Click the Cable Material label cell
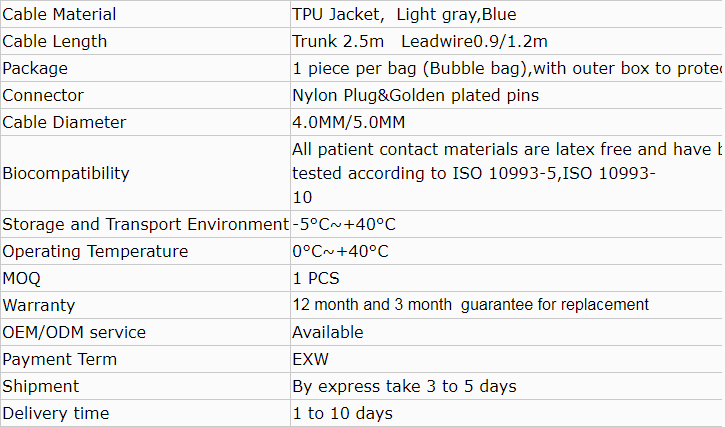This screenshot has height=427, width=725. click(59, 14)
